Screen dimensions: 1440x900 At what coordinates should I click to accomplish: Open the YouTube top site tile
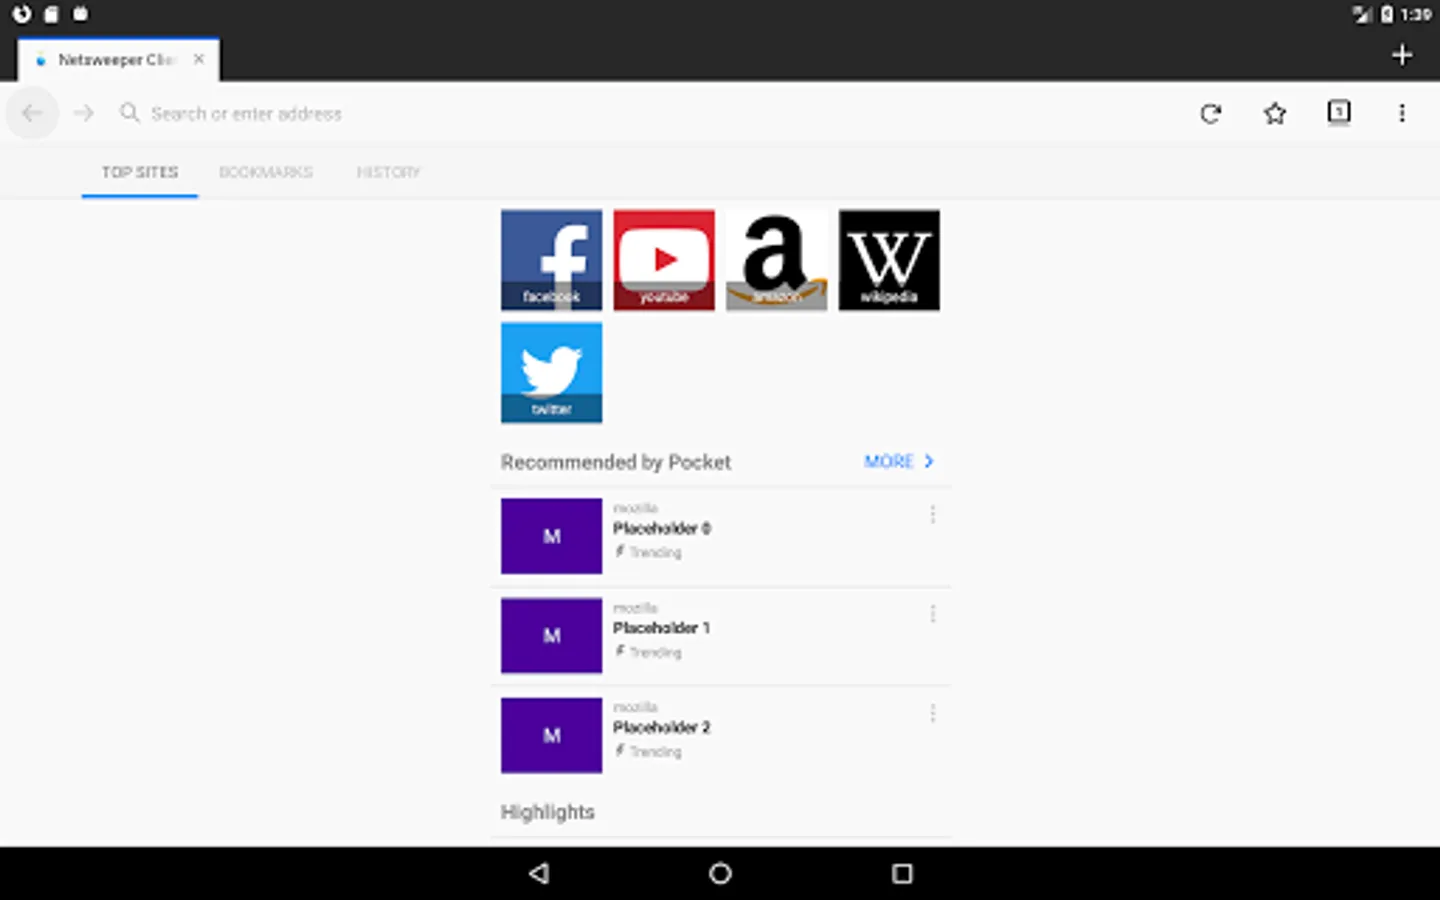(664, 260)
